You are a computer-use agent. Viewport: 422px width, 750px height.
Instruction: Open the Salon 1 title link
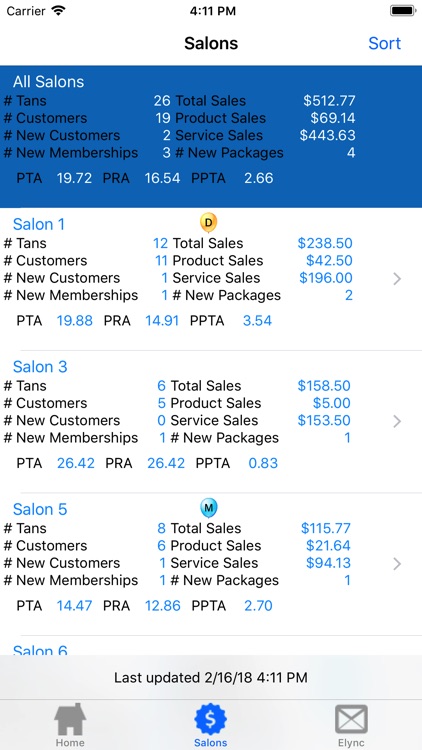click(39, 224)
